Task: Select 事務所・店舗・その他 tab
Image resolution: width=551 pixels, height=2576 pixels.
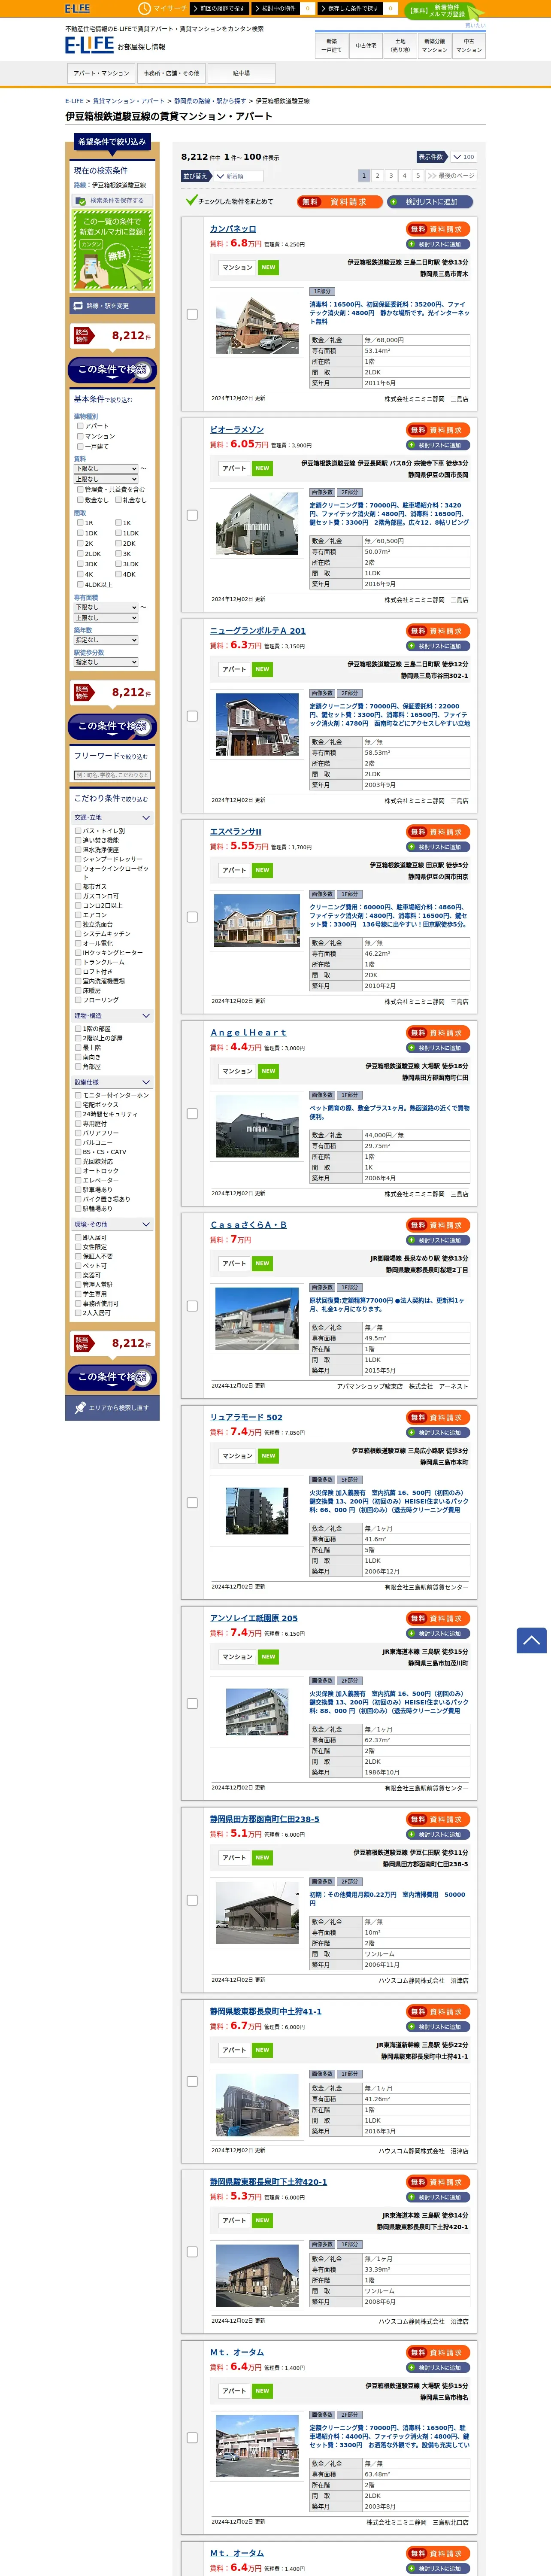Action: (171, 73)
